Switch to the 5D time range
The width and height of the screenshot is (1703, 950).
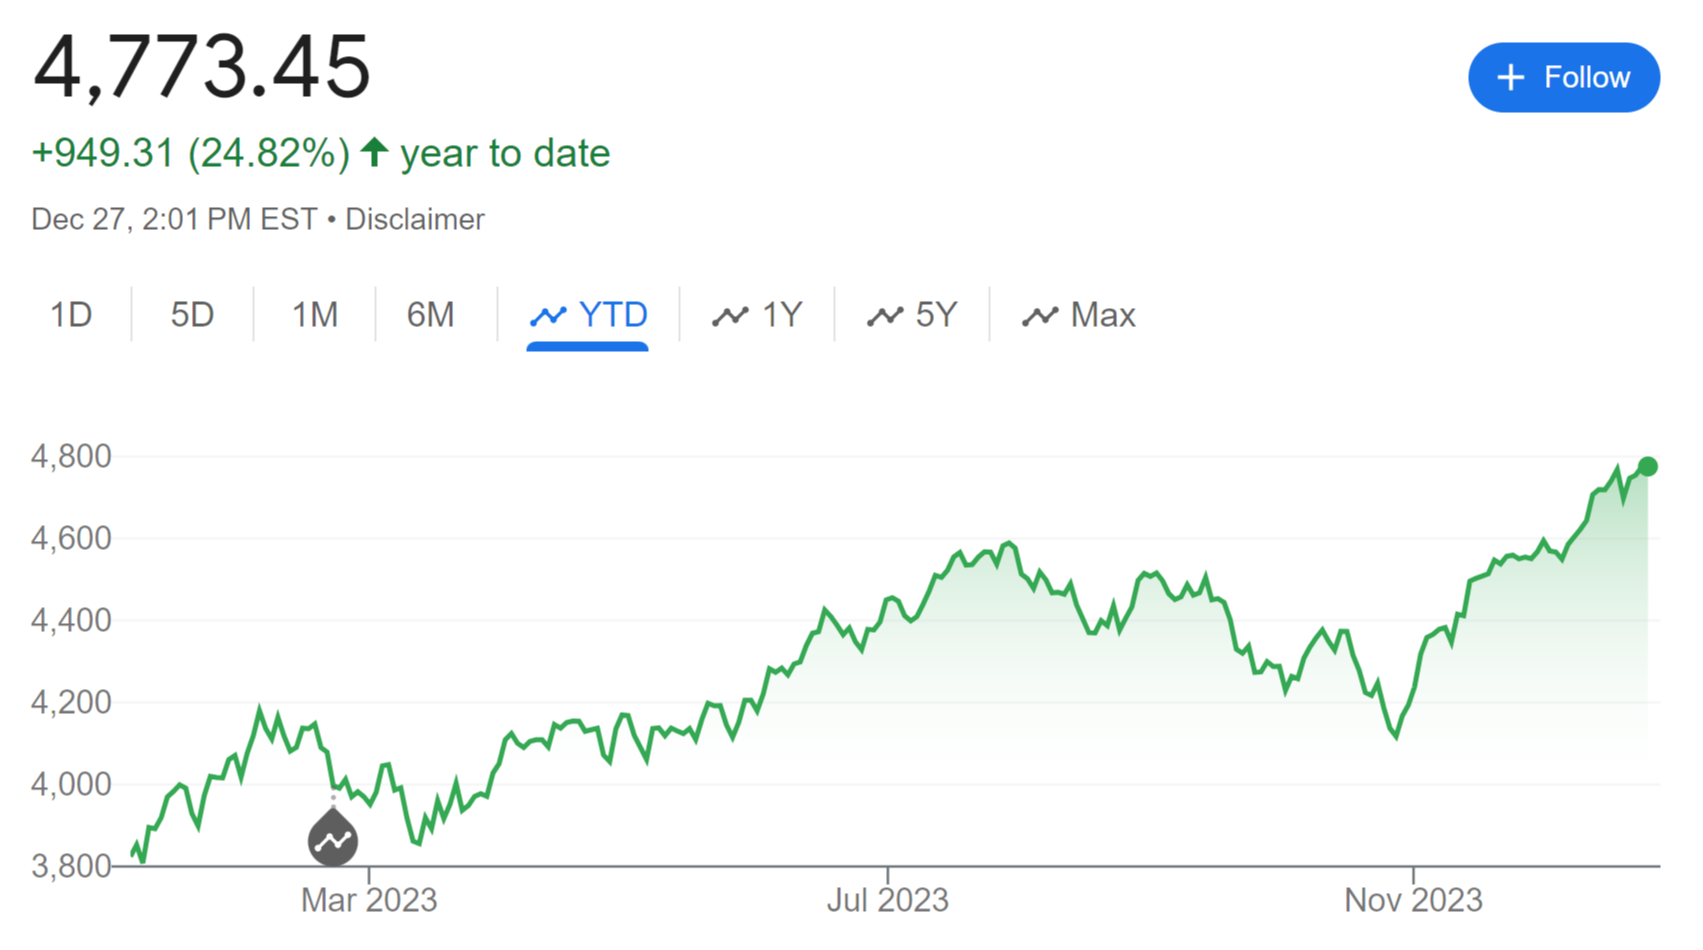point(192,315)
